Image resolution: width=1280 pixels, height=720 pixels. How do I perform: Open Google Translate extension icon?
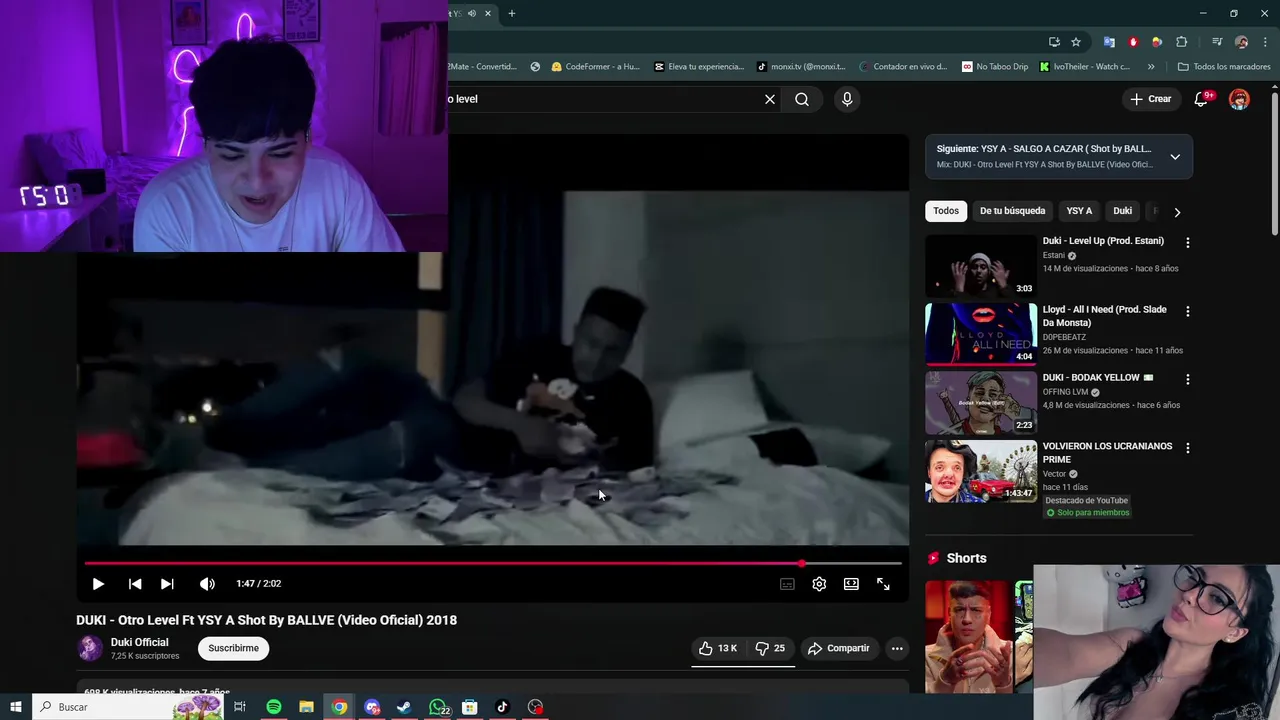1109,42
